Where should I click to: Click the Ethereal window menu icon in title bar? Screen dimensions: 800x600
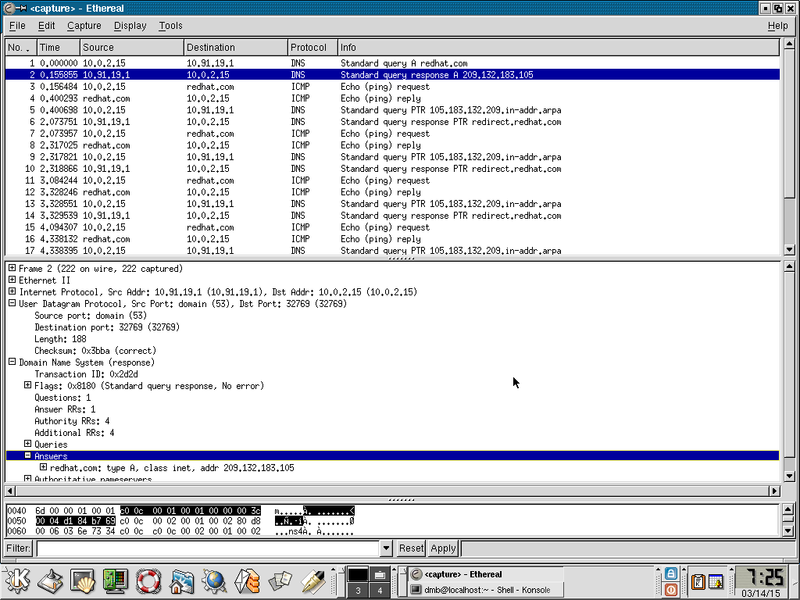pyautogui.click(x=8, y=8)
